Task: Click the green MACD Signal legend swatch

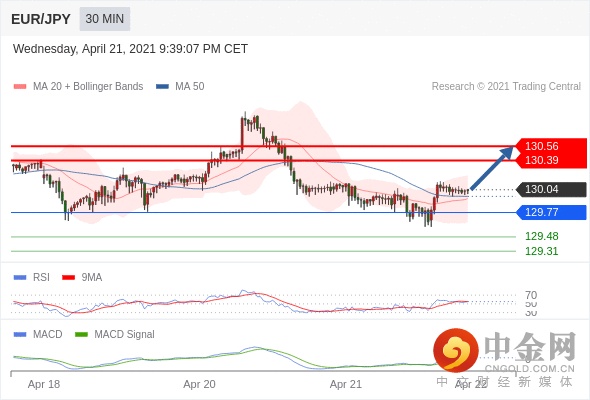Action: tap(81, 335)
